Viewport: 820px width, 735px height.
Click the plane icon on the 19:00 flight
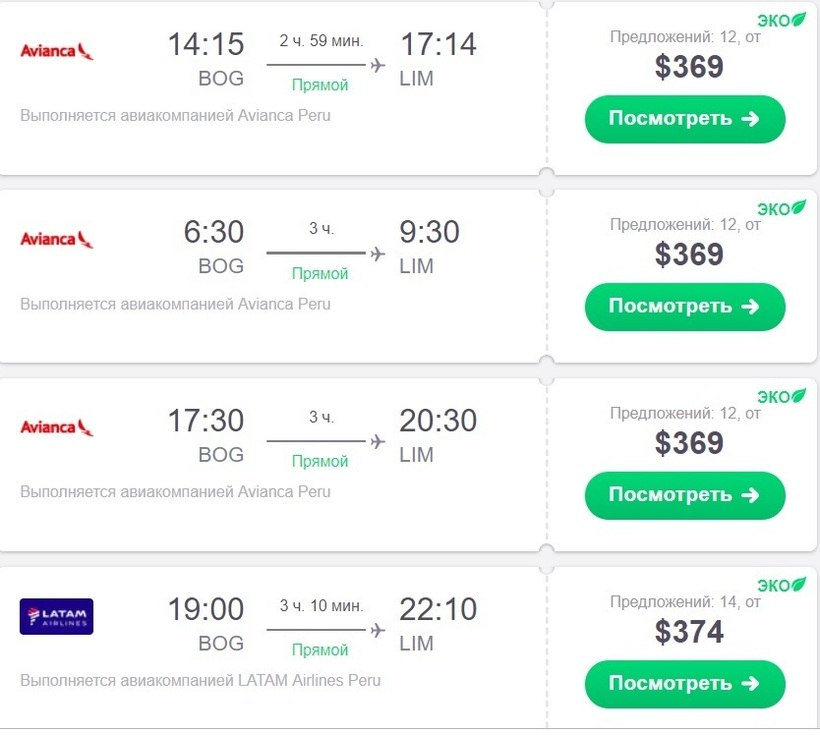click(378, 630)
